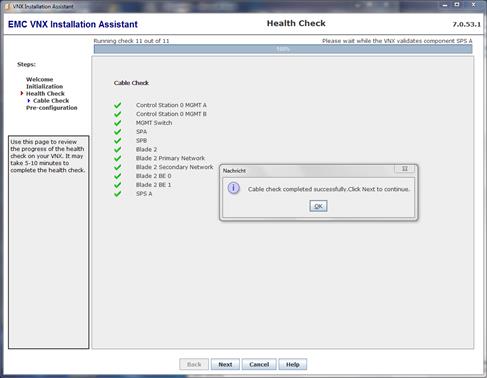Select the Cable Check sub-step
This screenshot has width=487, height=378.
(x=51, y=101)
